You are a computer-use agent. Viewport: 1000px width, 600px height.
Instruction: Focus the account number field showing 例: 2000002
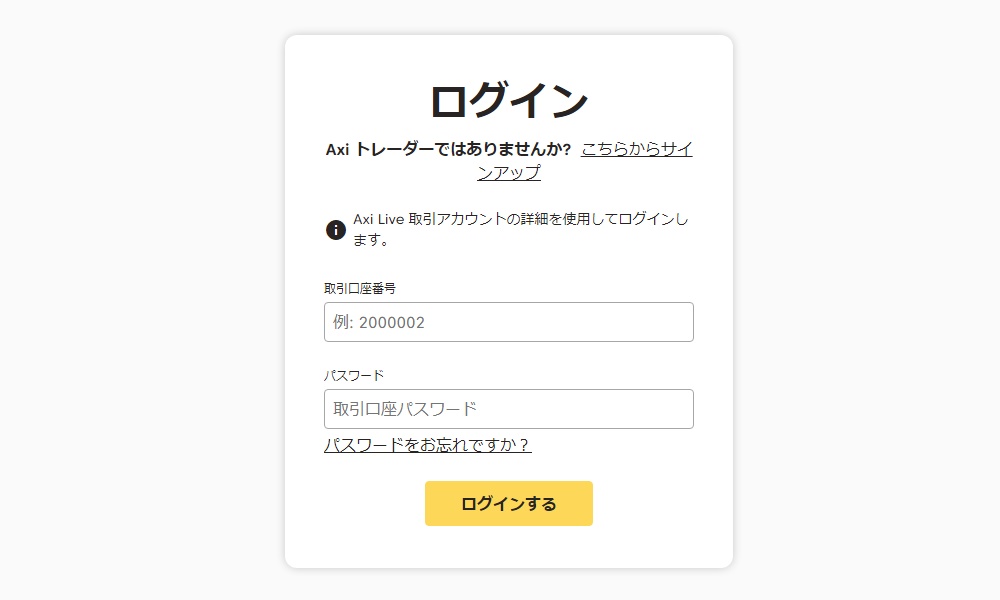point(509,321)
